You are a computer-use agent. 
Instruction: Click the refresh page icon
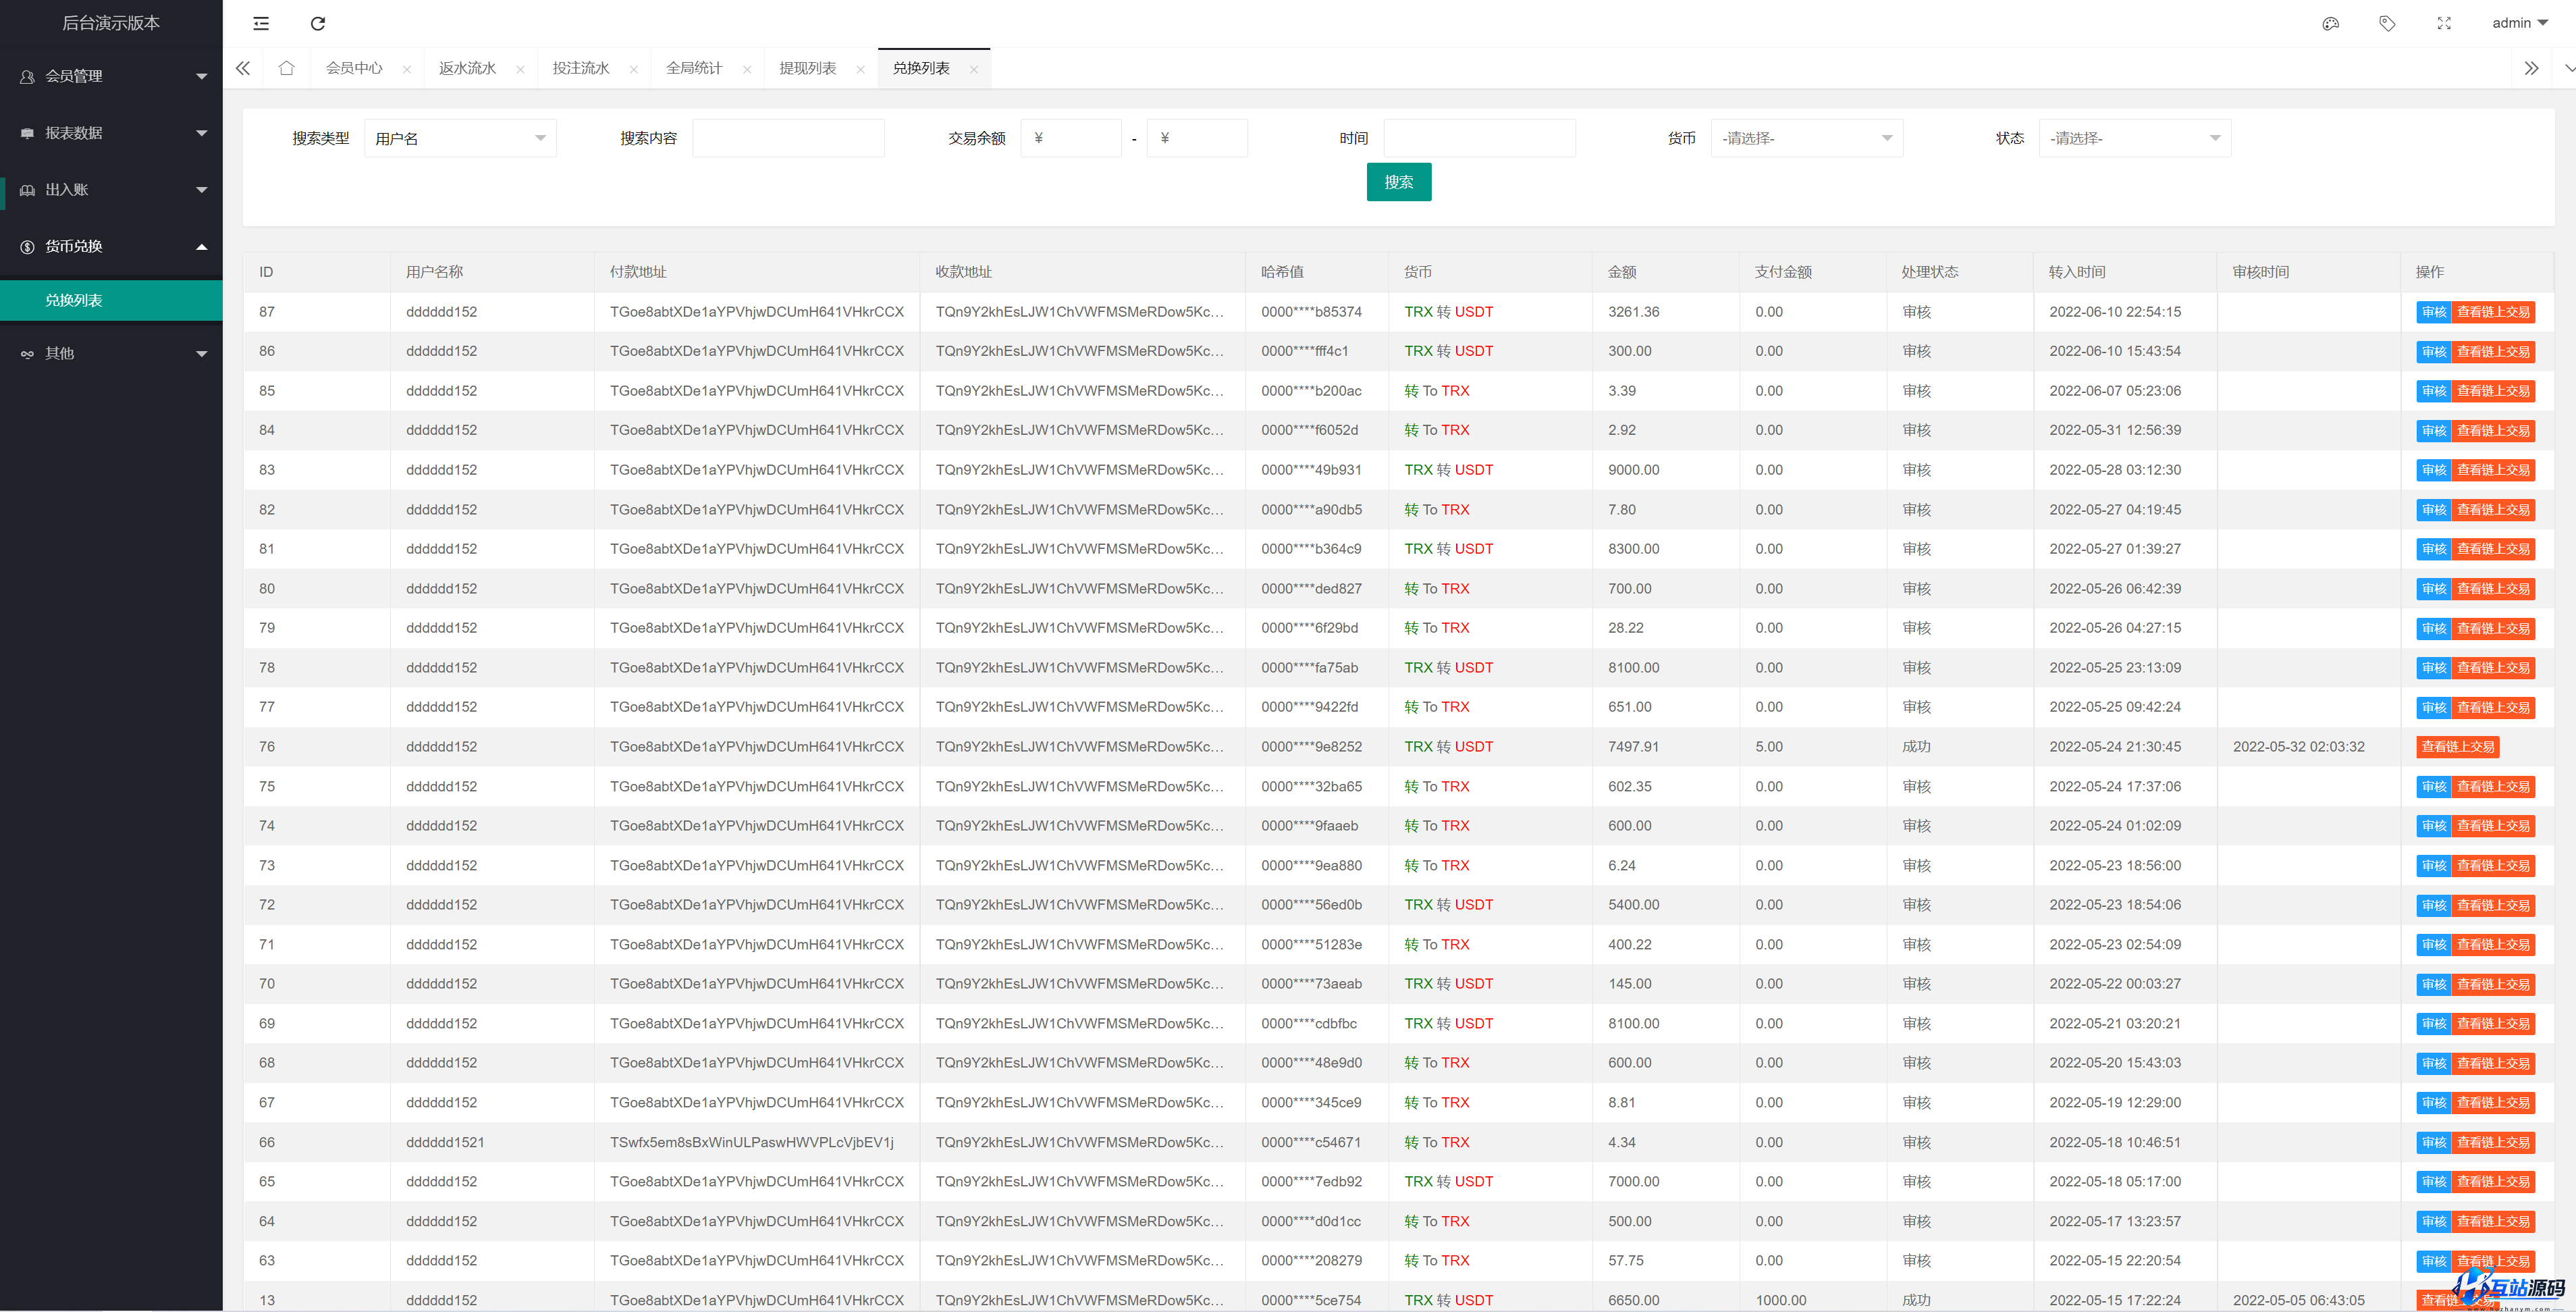(318, 23)
